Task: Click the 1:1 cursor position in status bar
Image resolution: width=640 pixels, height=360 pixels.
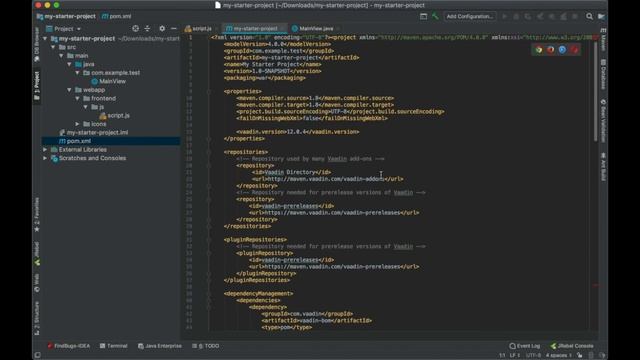Action: coord(502,355)
